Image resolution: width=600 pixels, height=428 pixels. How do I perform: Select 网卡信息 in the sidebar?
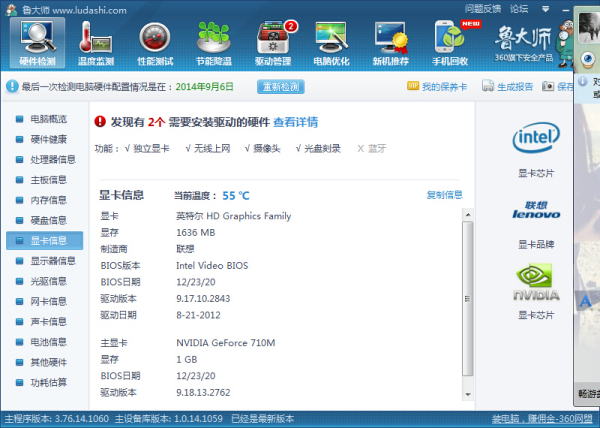[x=44, y=301]
